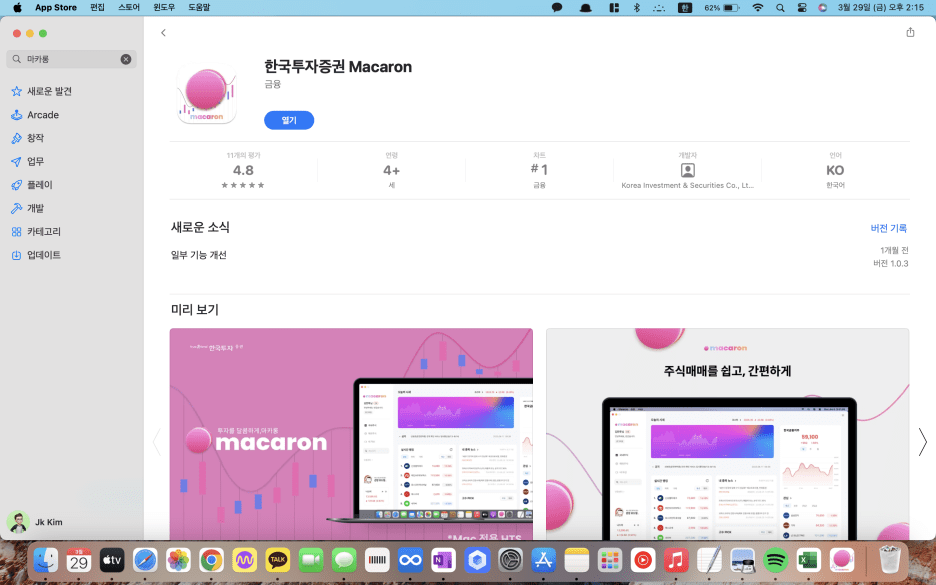Open Safari from the Dock
This screenshot has width=936, height=585.
pyautogui.click(x=145, y=560)
